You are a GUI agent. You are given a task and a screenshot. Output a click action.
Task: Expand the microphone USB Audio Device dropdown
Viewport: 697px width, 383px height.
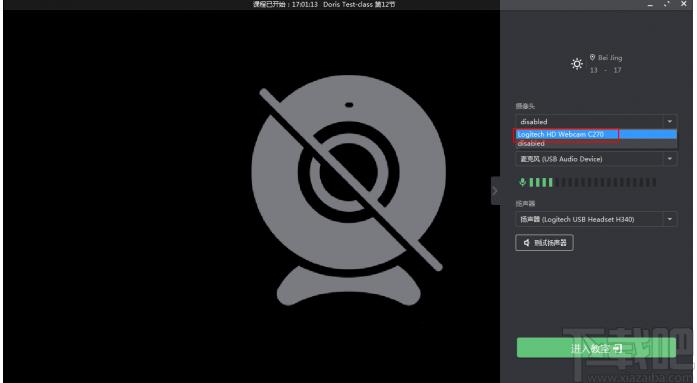coord(669,159)
